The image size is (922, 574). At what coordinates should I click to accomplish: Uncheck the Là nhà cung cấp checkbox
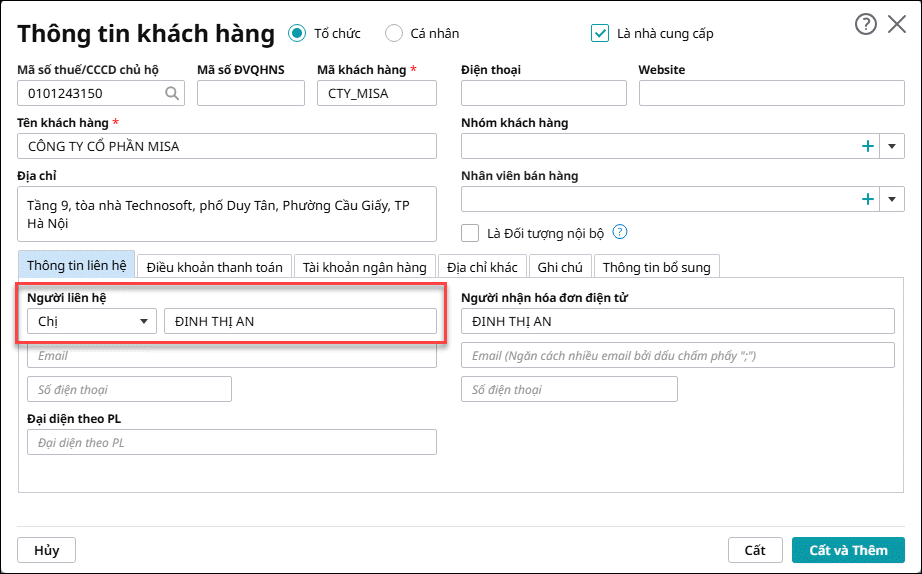pos(600,33)
